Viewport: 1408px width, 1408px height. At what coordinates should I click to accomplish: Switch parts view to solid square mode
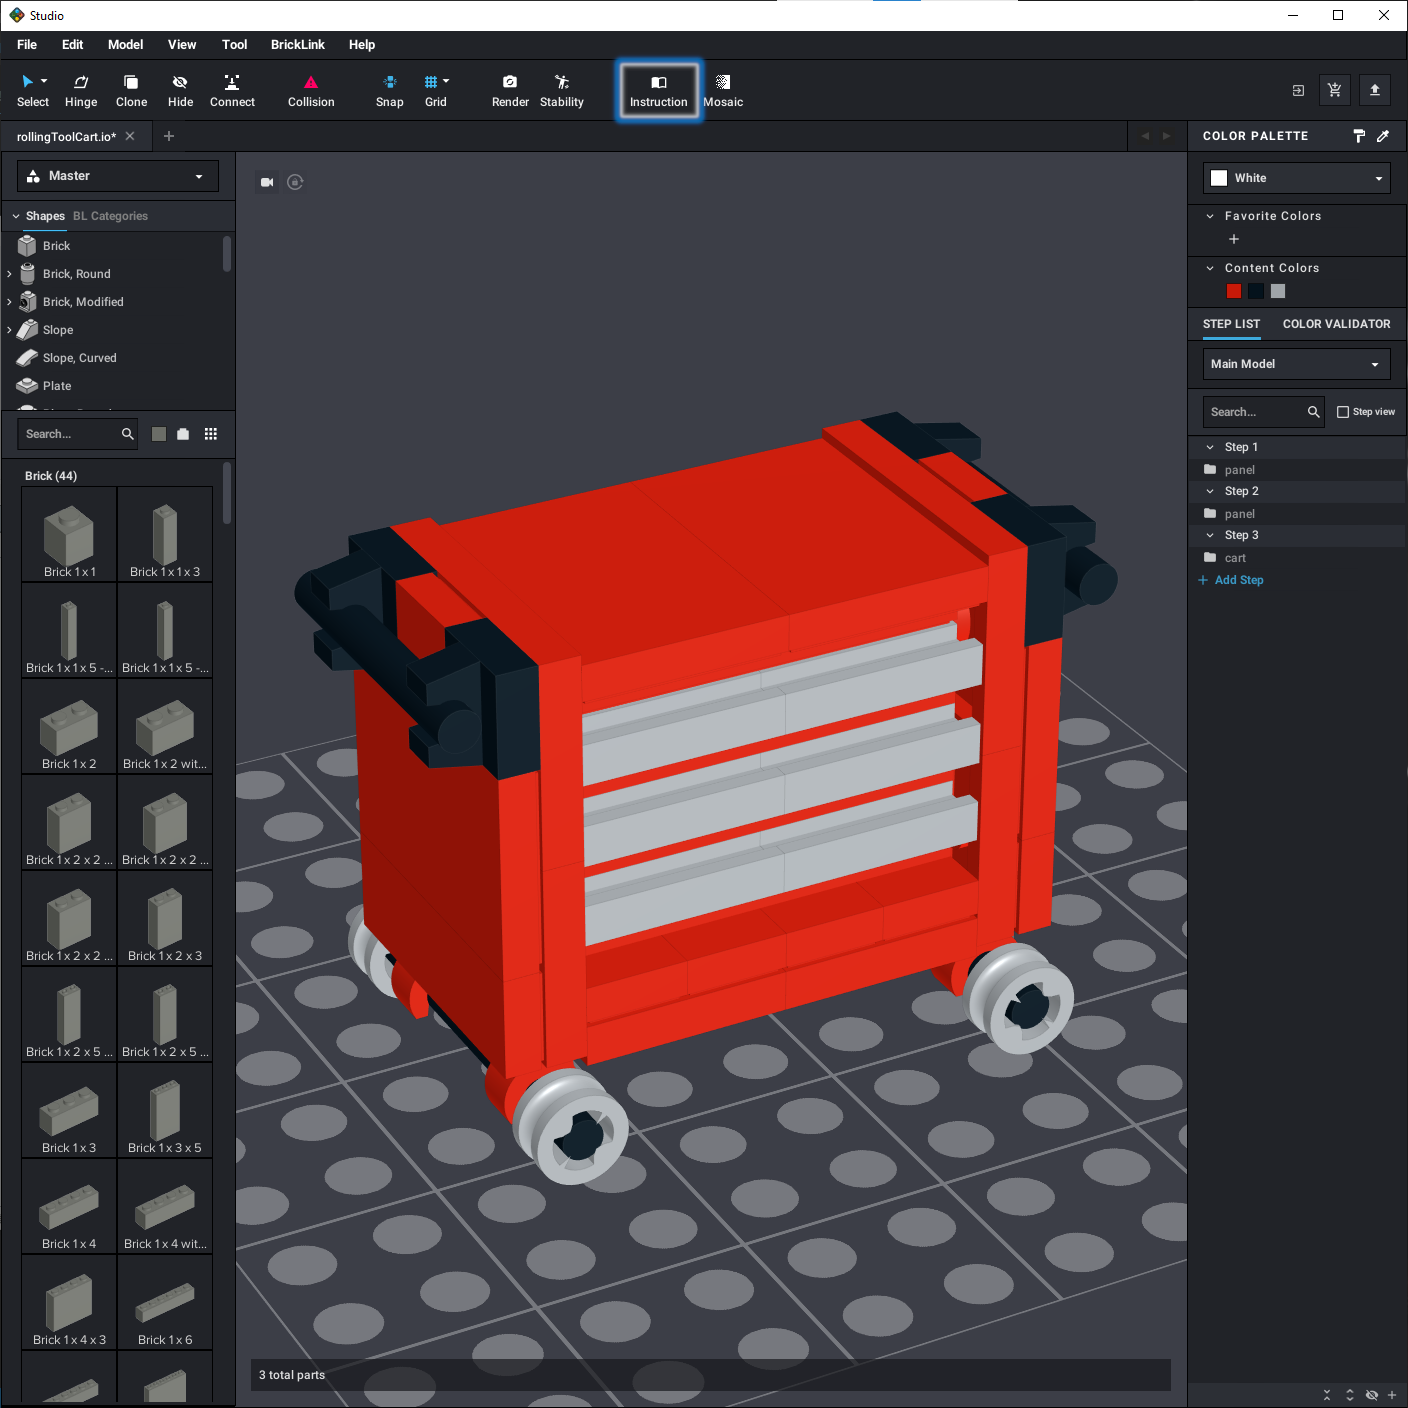pos(158,434)
